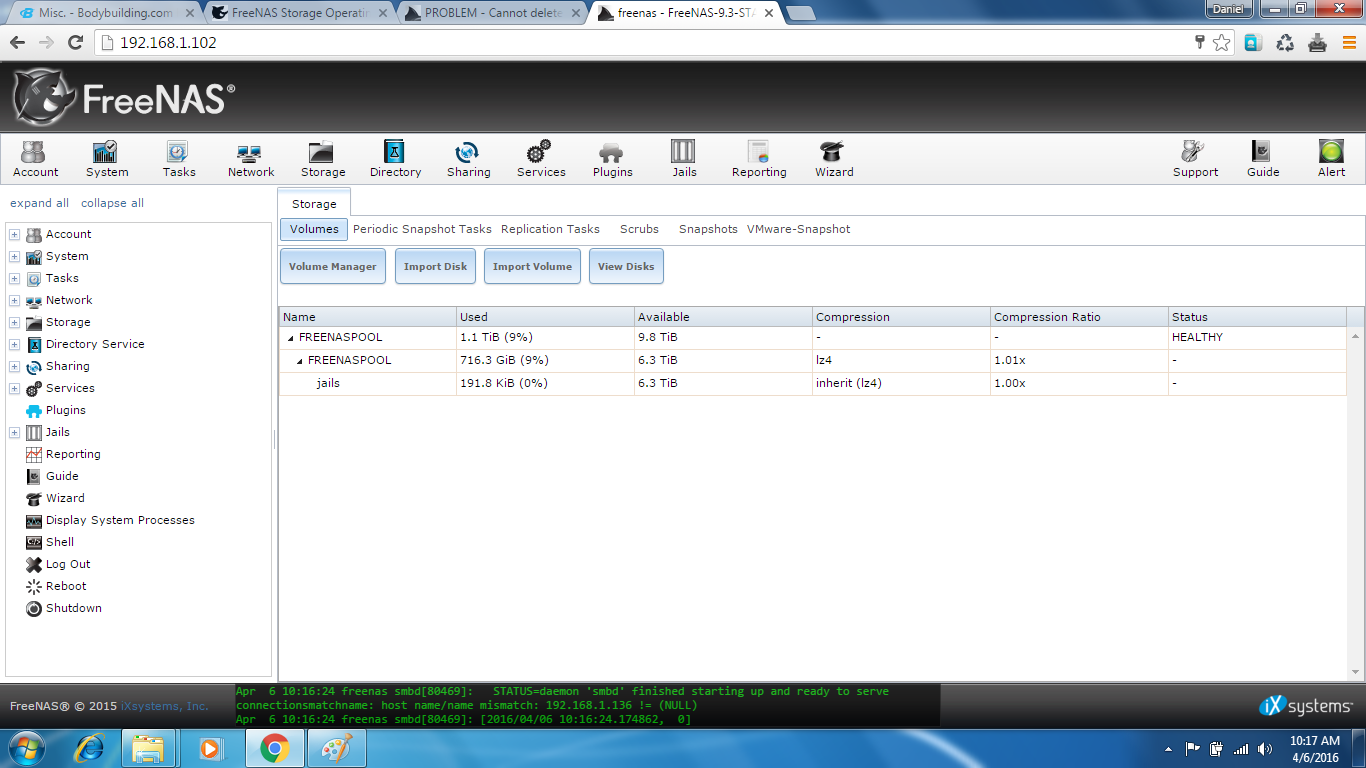Select the Storage page tab
The height and width of the screenshot is (768, 1366).
[314, 203]
